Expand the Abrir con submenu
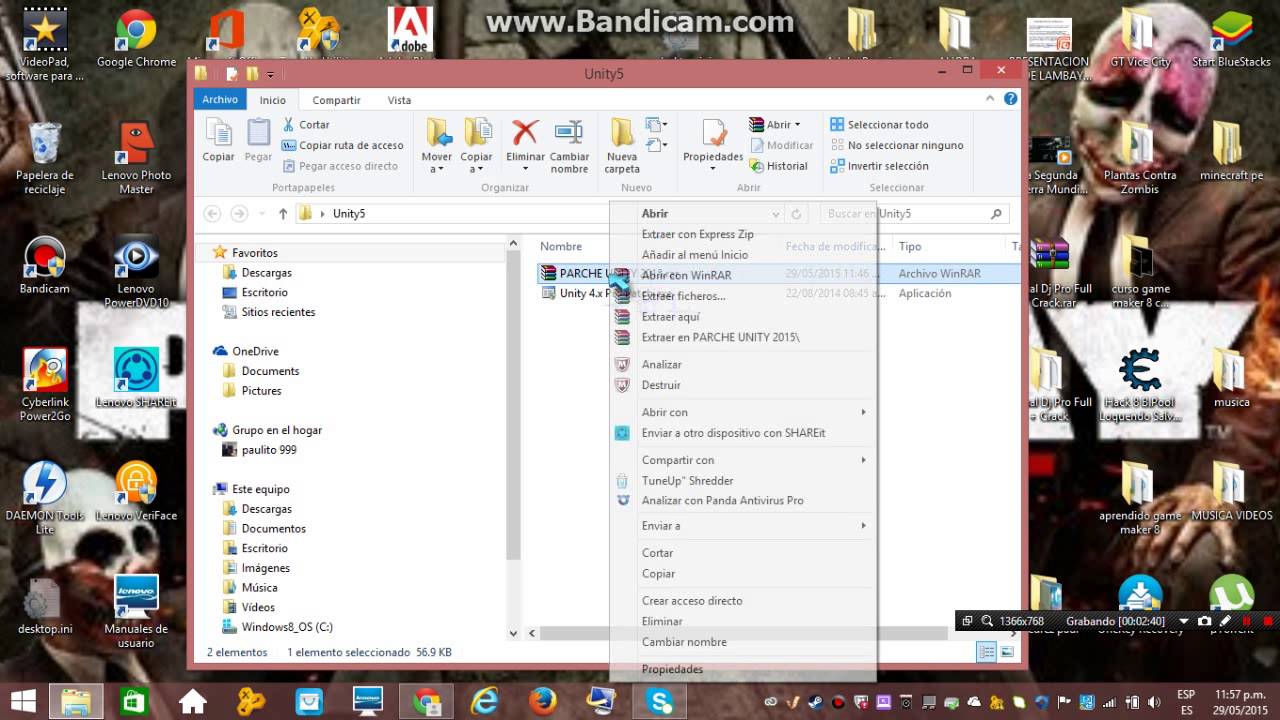1280x720 pixels. (743, 412)
